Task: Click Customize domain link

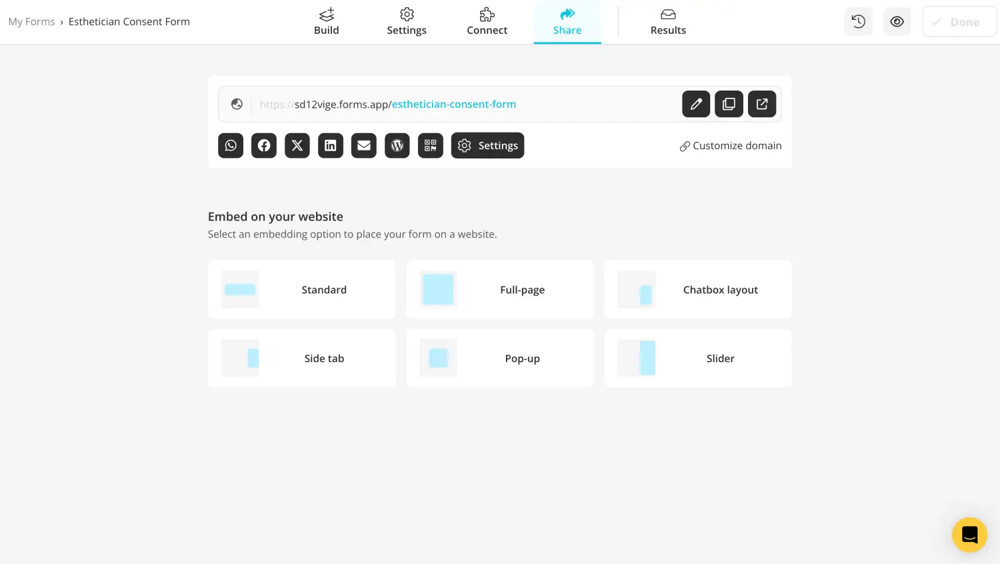Action: click(x=731, y=146)
